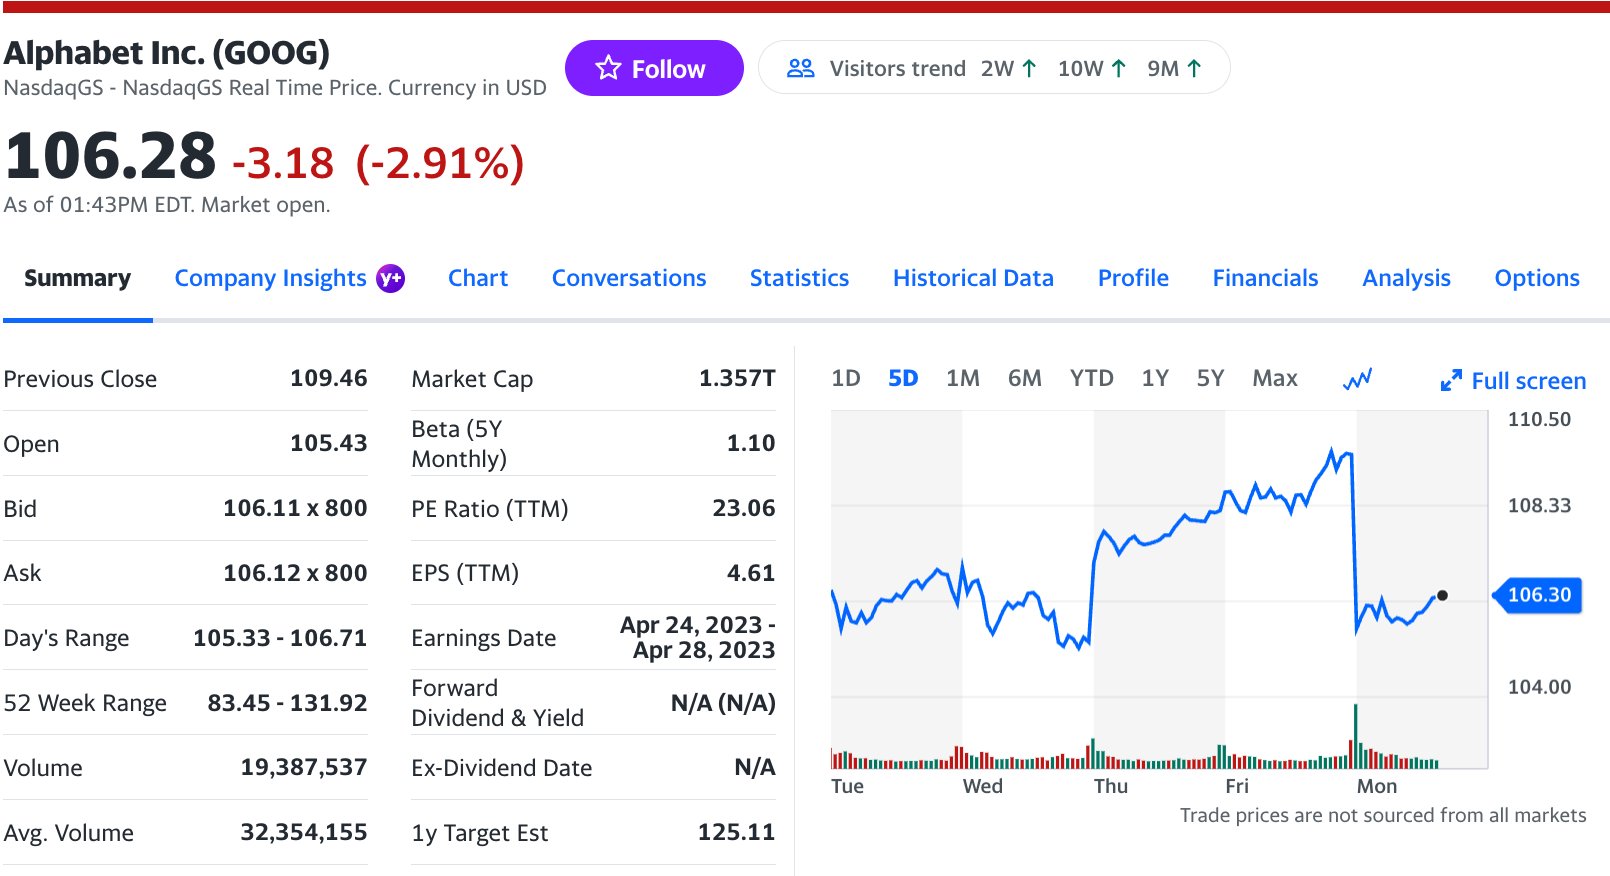Click Day's Range value 105.33 - 106.71
Screen dimensions: 1610x876
pos(280,638)
